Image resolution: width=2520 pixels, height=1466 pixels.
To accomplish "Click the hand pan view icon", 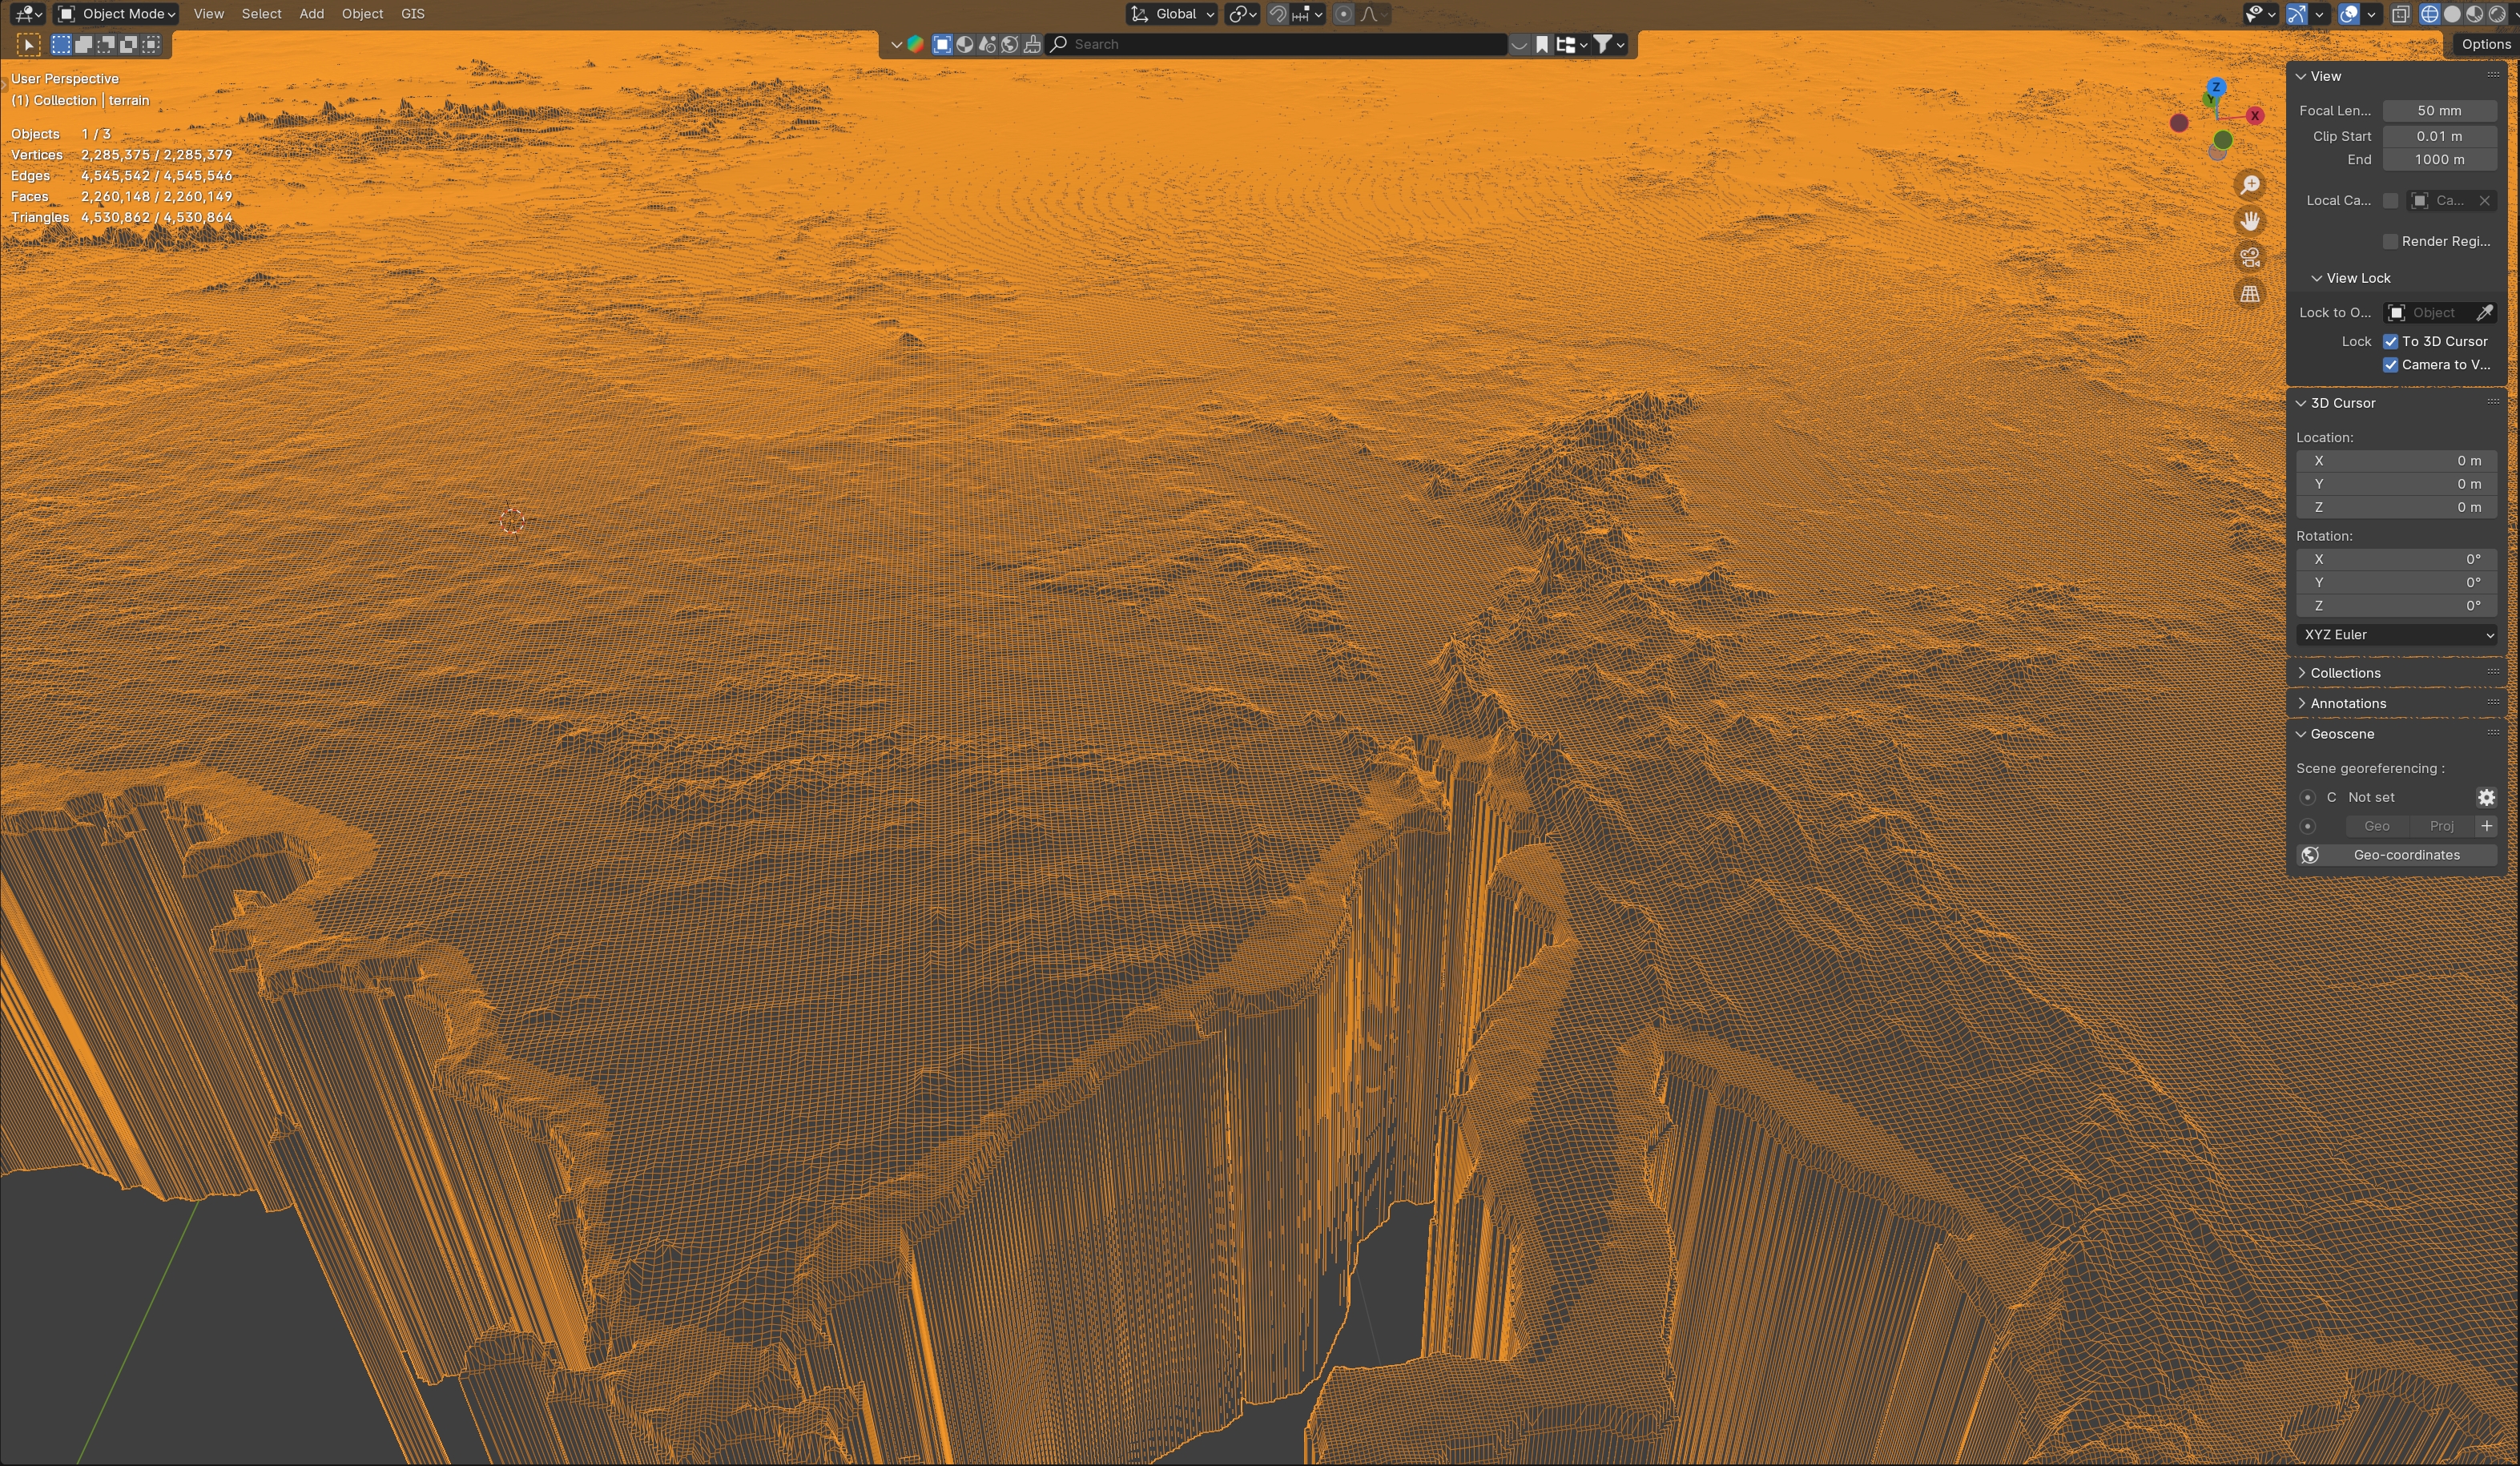I will pos(2250,221).
